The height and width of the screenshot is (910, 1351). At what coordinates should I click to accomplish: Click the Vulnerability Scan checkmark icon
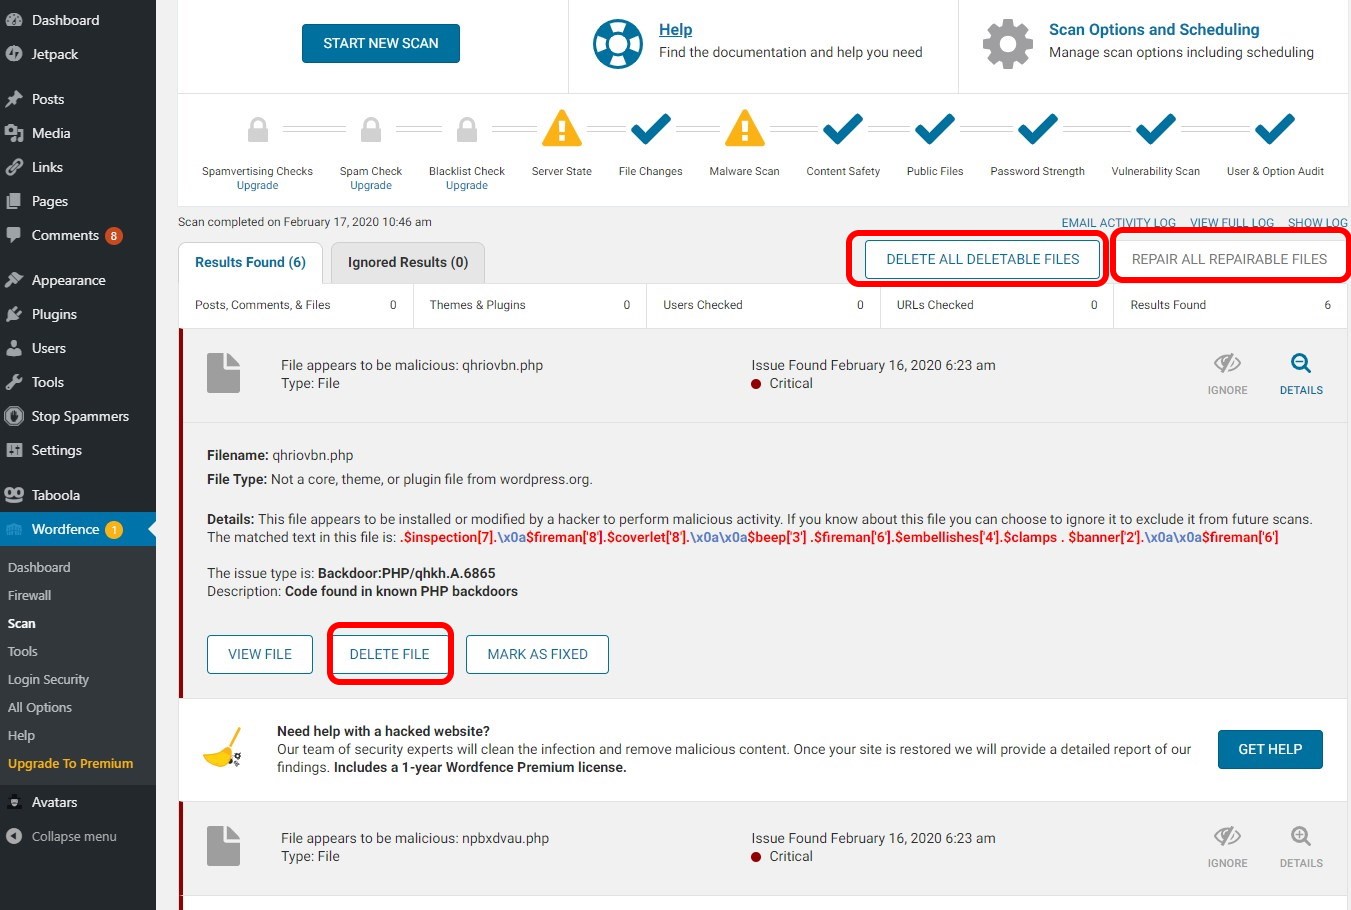[x=1155, y=129]
